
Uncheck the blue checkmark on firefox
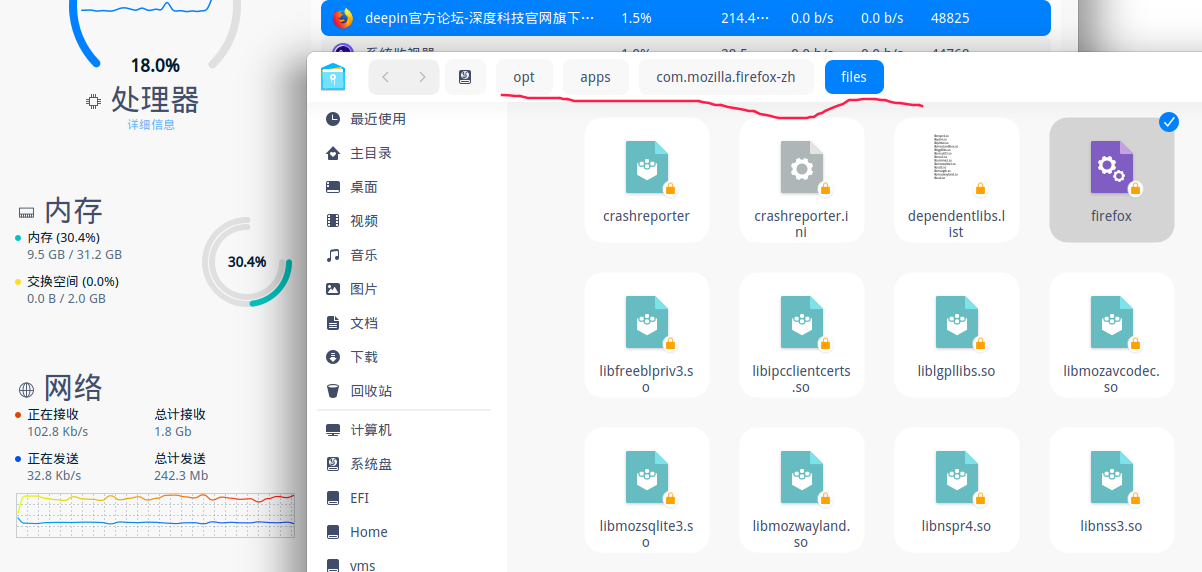pos(1168,122)
